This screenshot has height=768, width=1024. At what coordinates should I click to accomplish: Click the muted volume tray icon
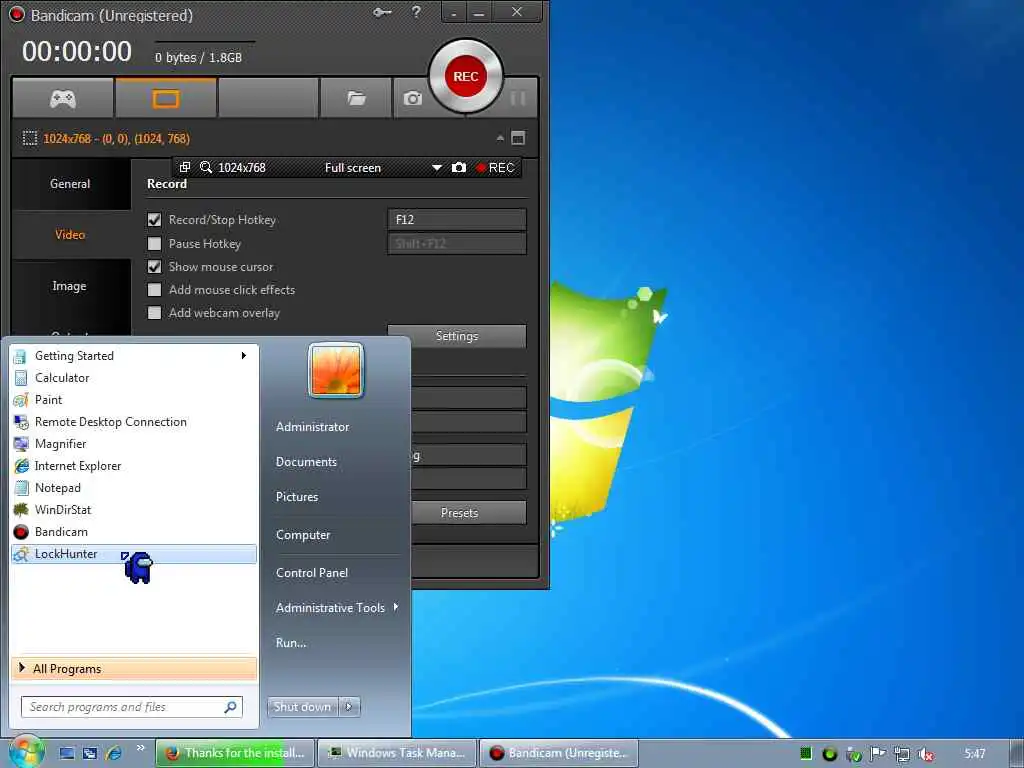[925, 754]
